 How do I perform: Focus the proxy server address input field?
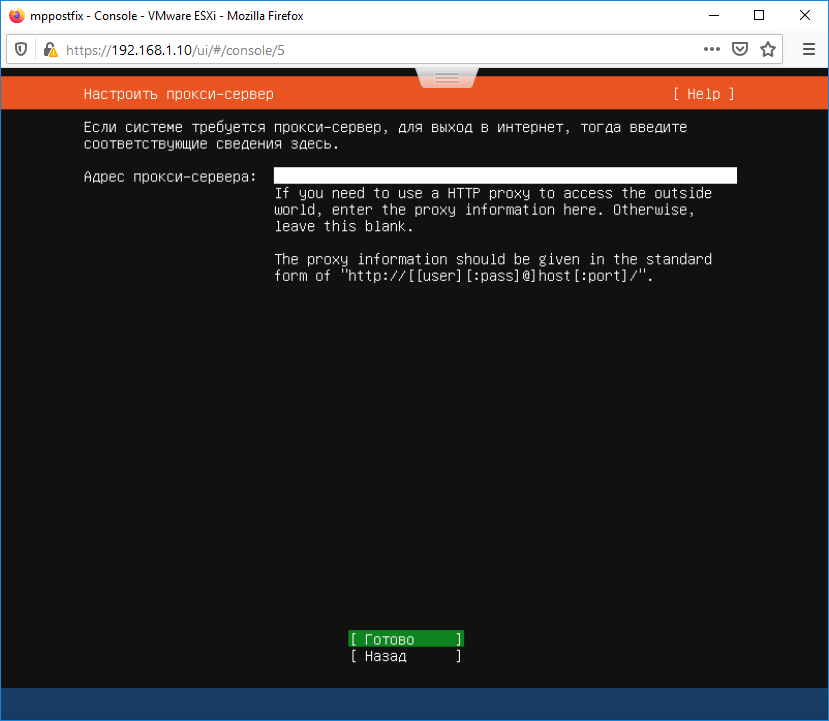click(x=503, y=175)
